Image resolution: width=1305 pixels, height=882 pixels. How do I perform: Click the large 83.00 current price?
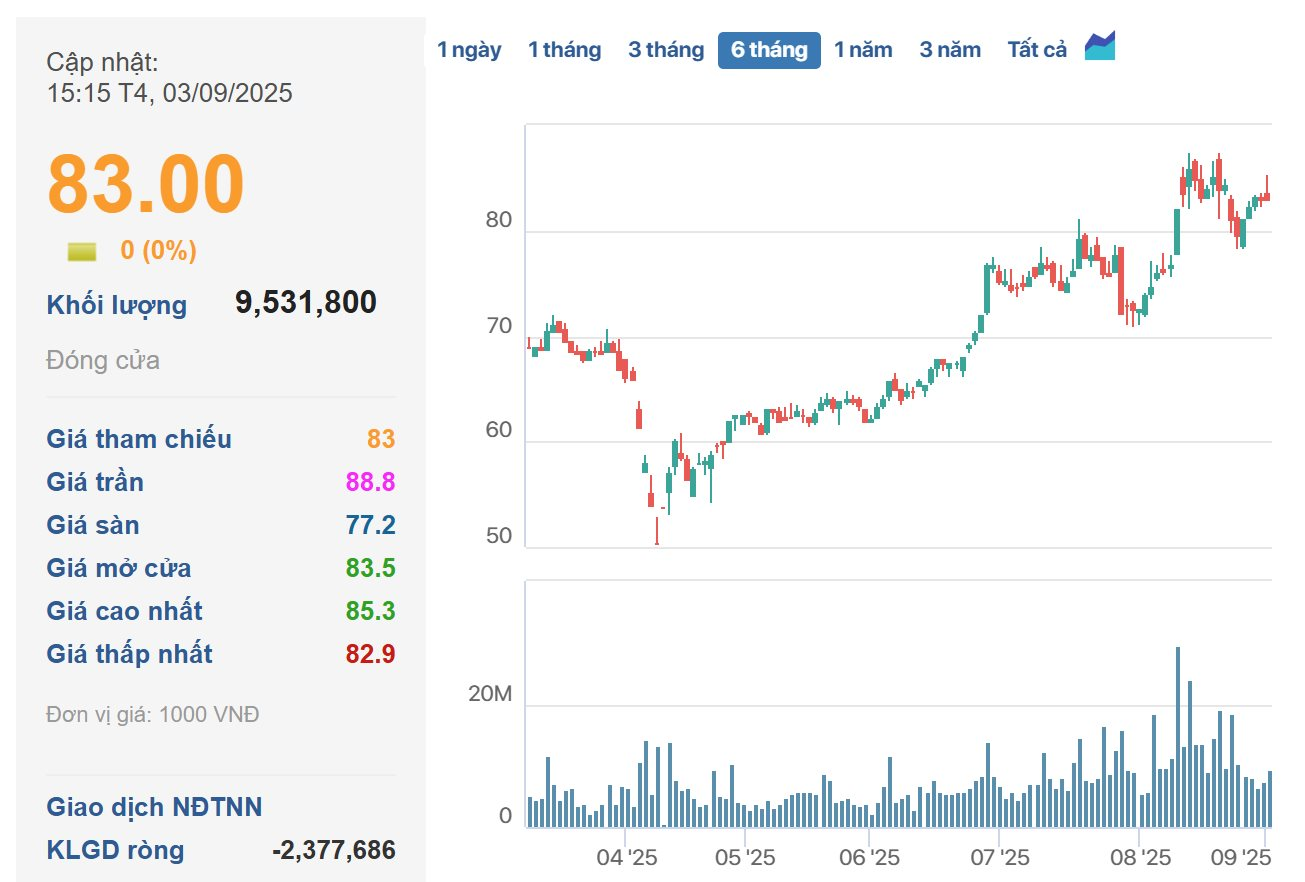[x=146, y=185]
